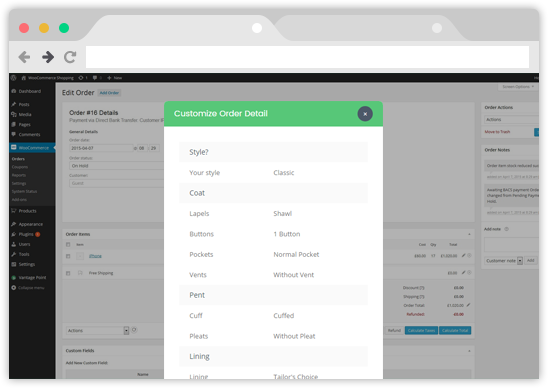Screen dimensions: 548x388
Task: Click the Refund button
Action: click(x=394, y=331)
